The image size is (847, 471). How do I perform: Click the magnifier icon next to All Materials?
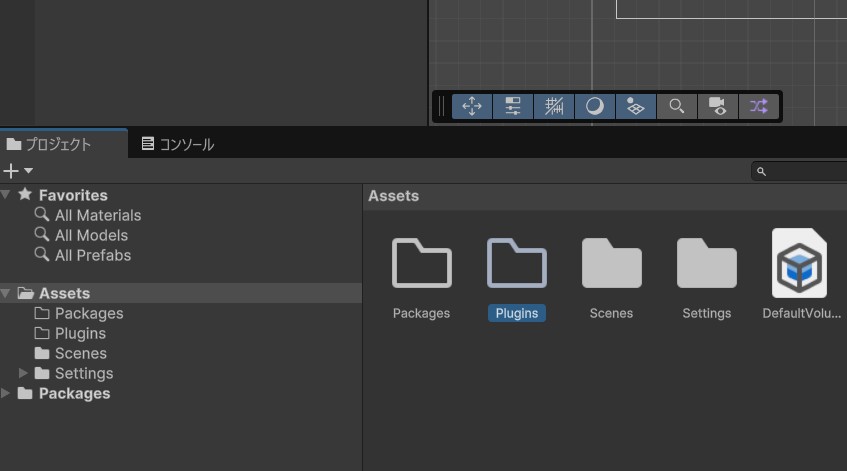[42, 214]
